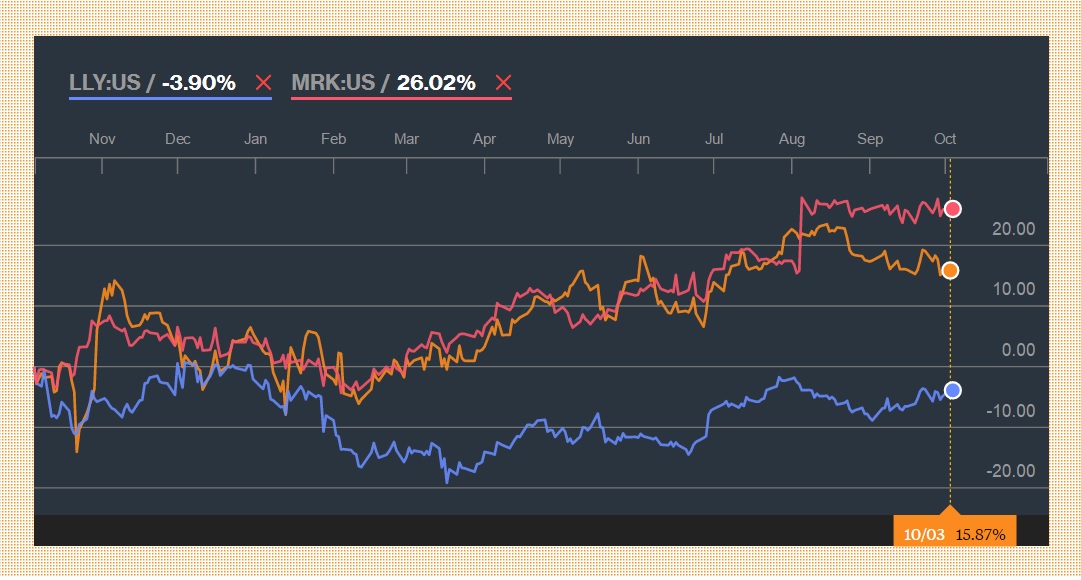
Task: Click the Jan label on time axis
Action: tap(255, 139)
